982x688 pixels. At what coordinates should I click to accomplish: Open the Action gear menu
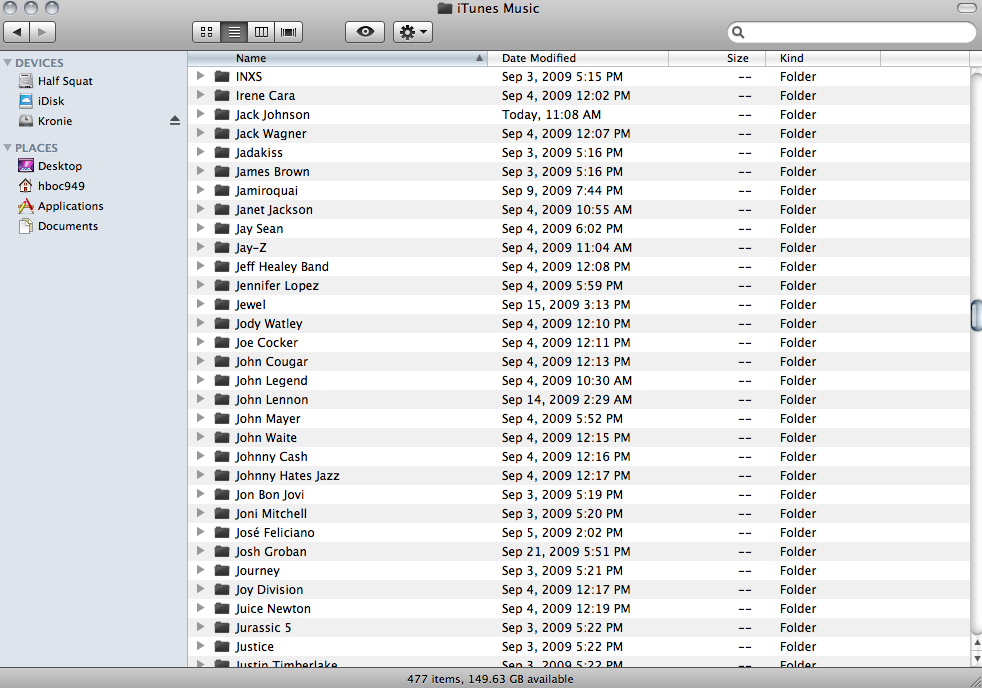click(x=412, y=31)
